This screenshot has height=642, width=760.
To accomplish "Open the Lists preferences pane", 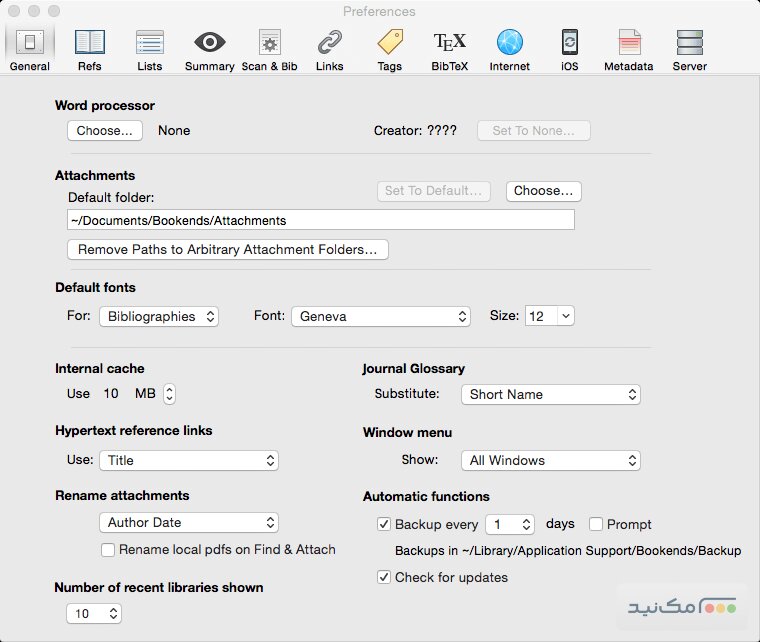I will (149, 49).
